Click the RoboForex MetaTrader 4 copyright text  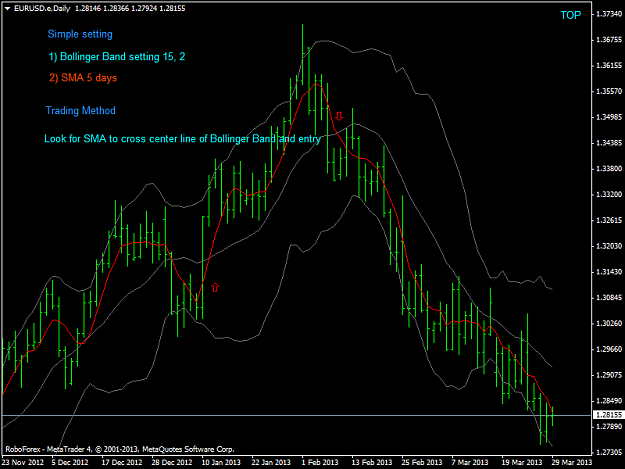(x=120, y=449)
